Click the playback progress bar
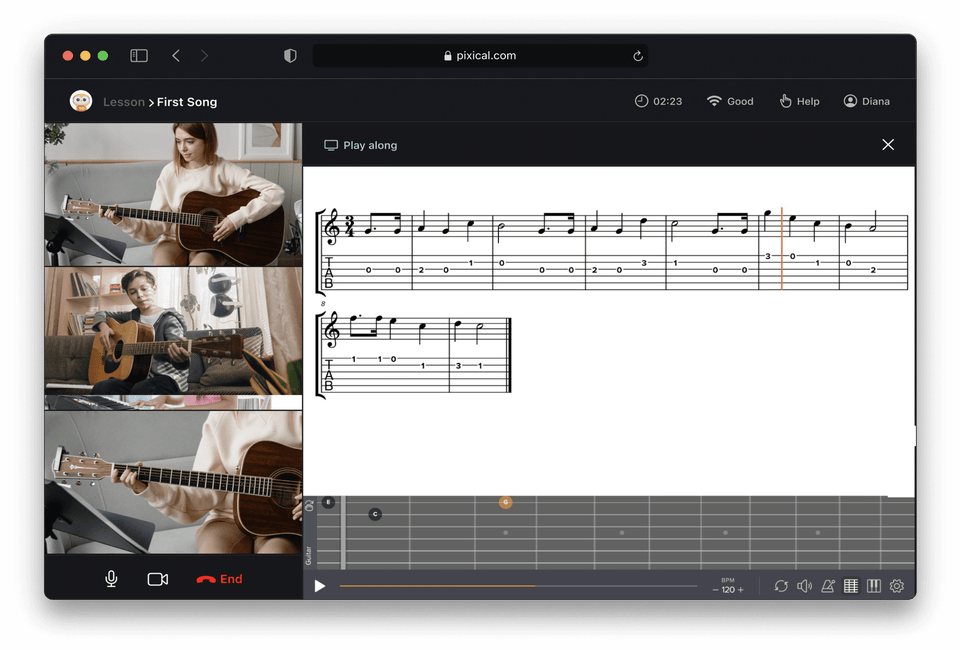 [x=518, y=586]
